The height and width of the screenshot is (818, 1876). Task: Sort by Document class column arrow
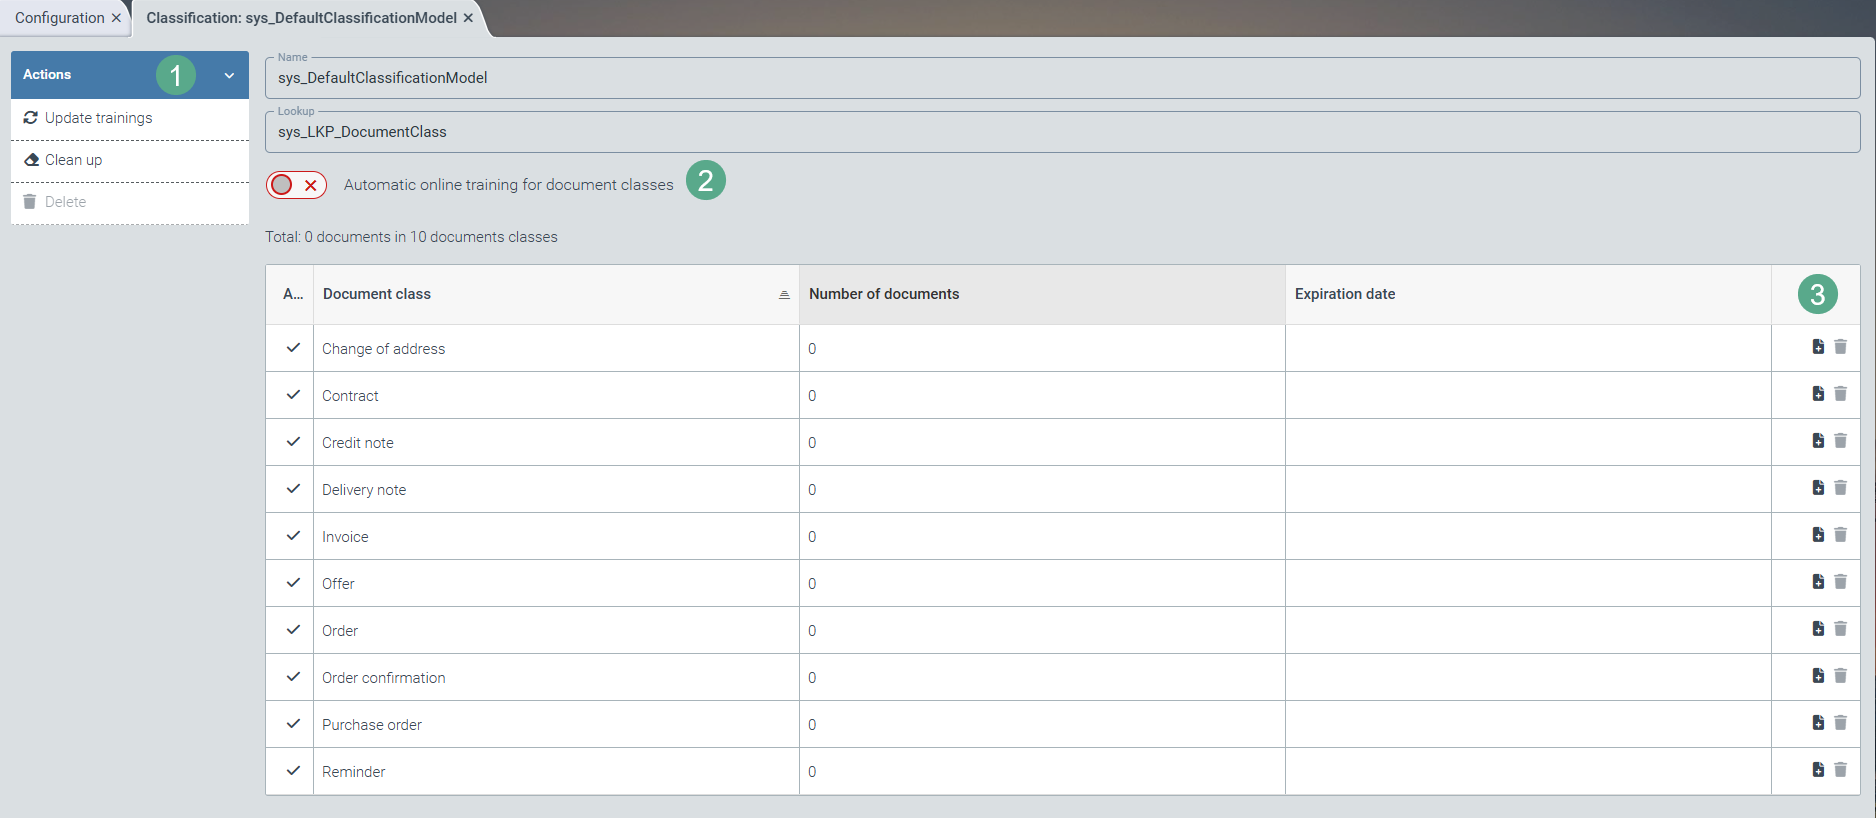784,294
